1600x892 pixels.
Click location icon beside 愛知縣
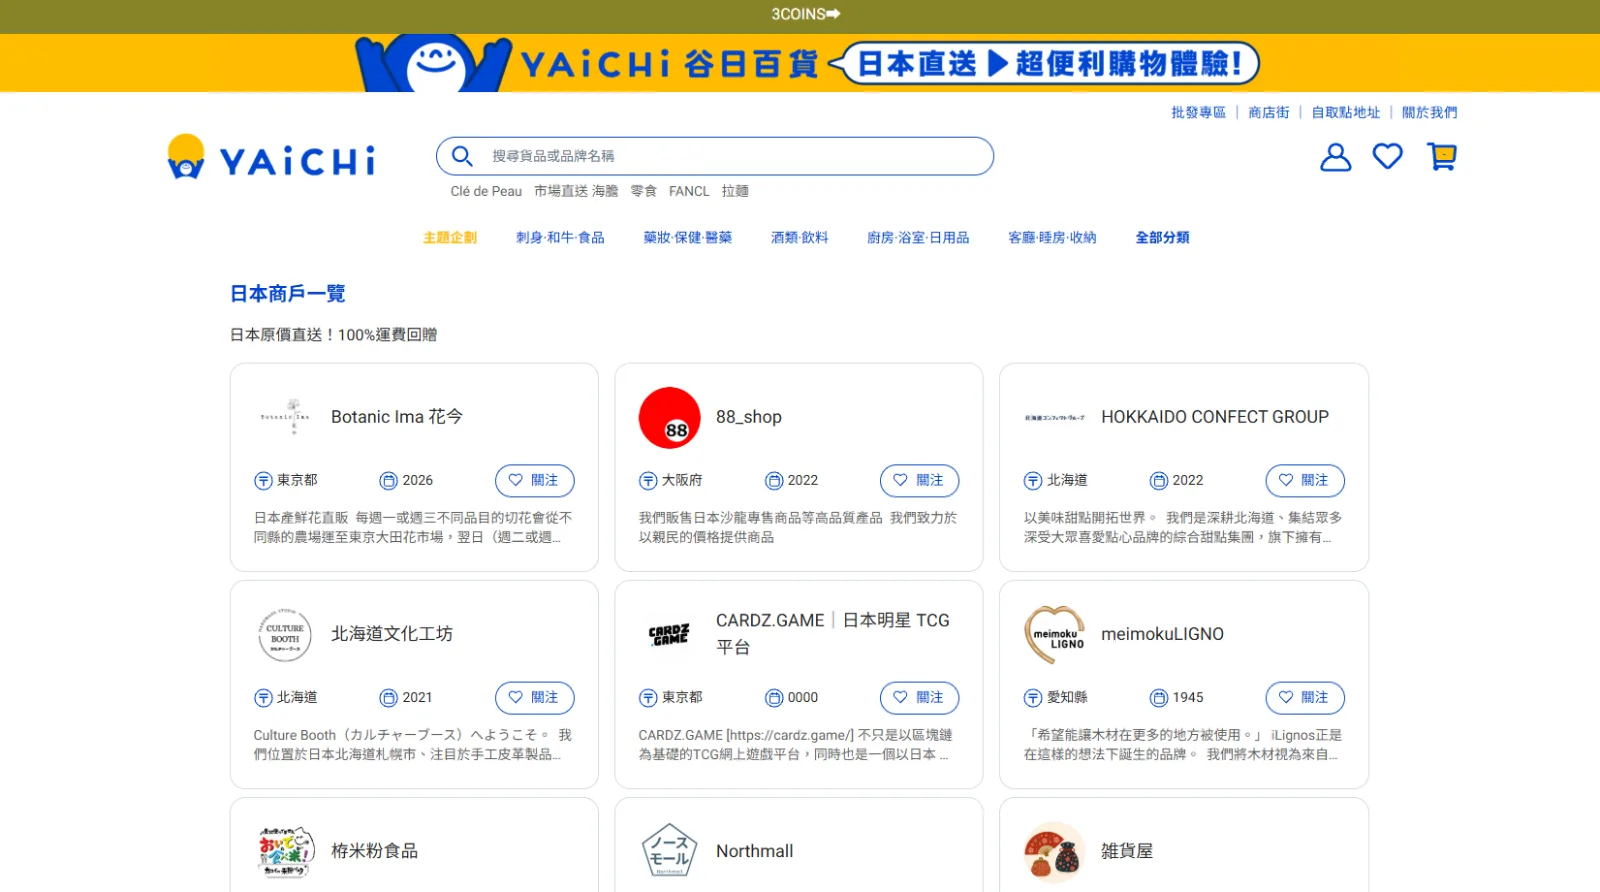click(1033, 698)
